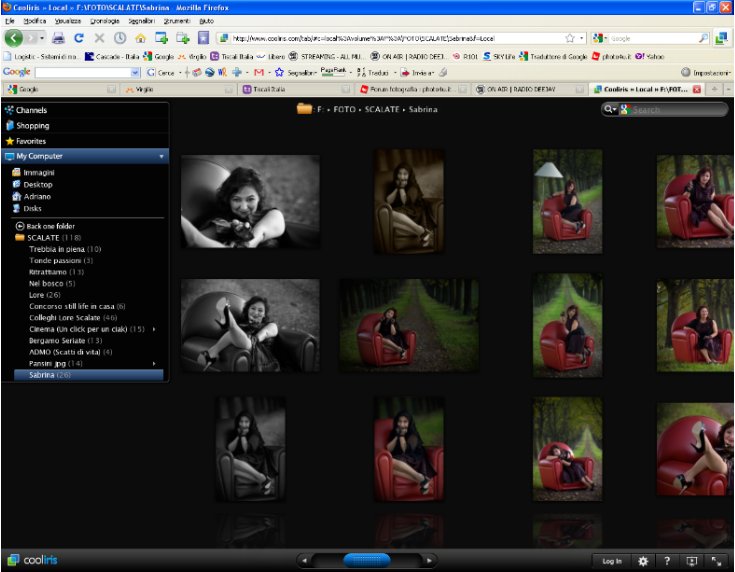The height and width of the screenshot is (572, 735).
Task: Switch to the Forum fotografia browser tab
Action: pyautogui.click(x=412, y=89)
